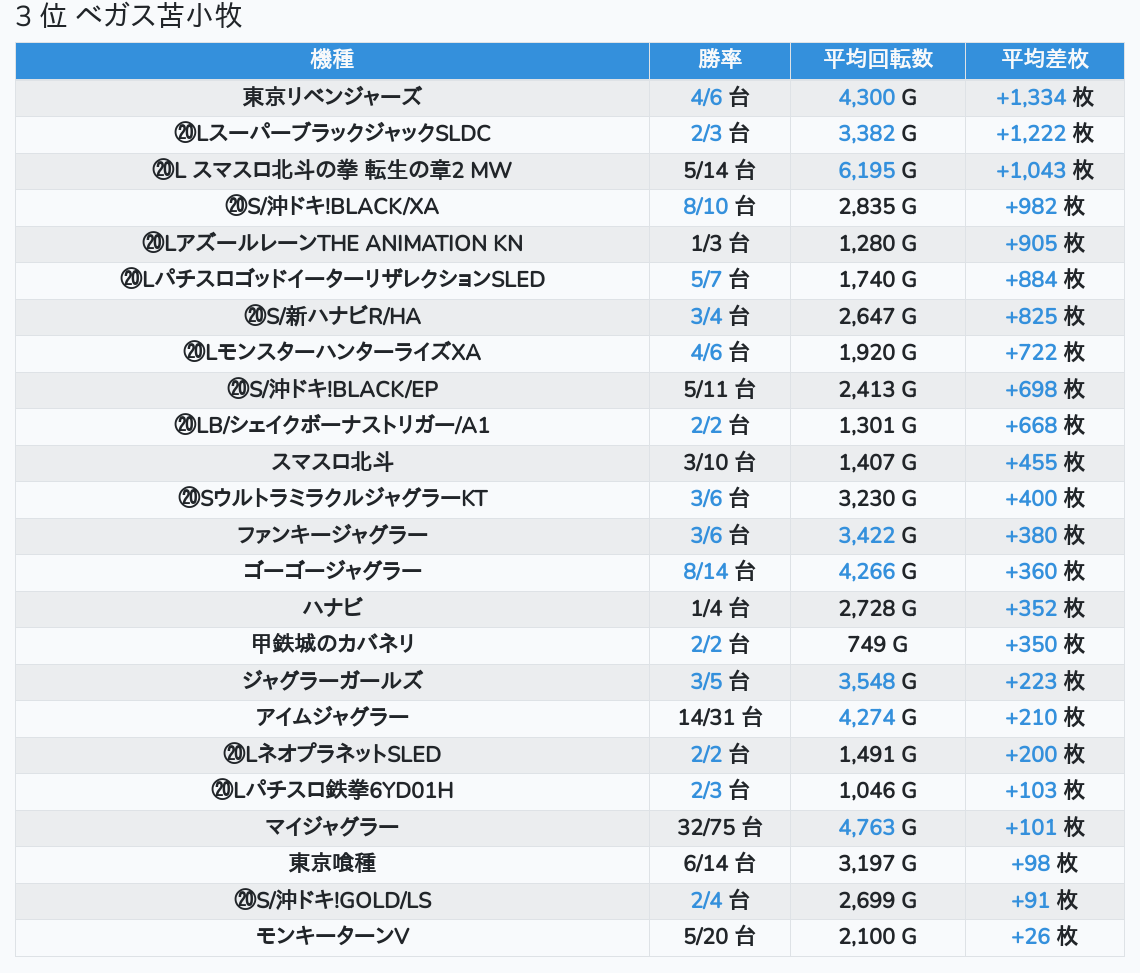Click the 749 G average spins cell
The height and width of the screenshot is (973, 1140).
pos(877,644)
